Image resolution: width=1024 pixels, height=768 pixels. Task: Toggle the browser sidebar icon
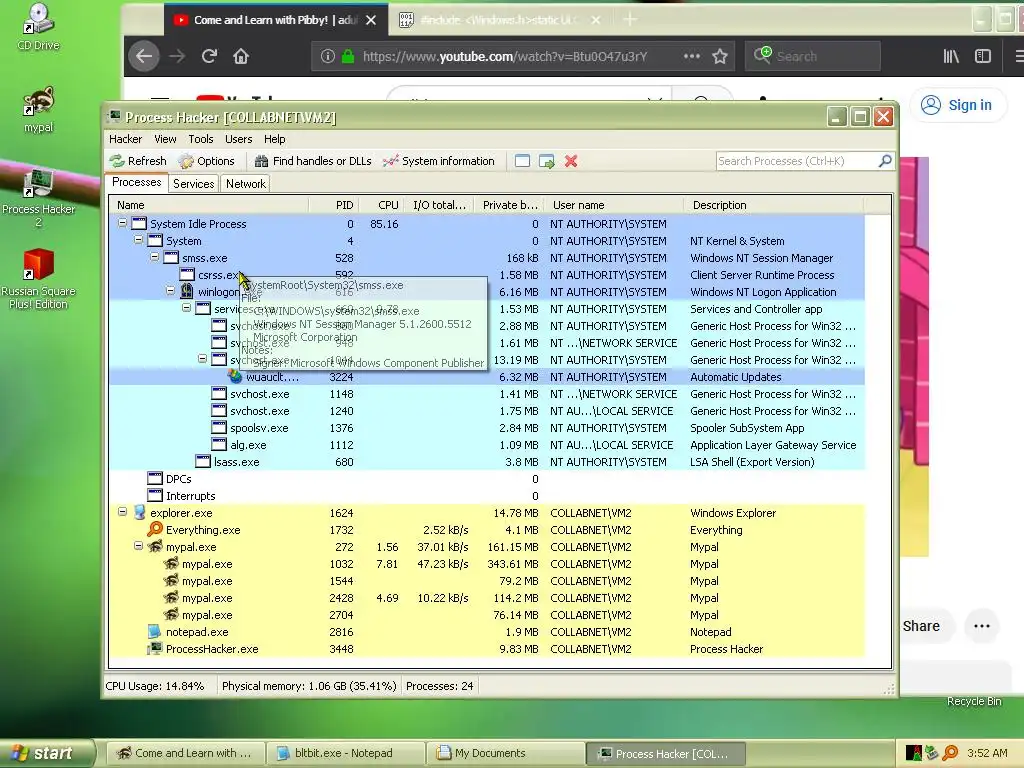pos(983,56)
